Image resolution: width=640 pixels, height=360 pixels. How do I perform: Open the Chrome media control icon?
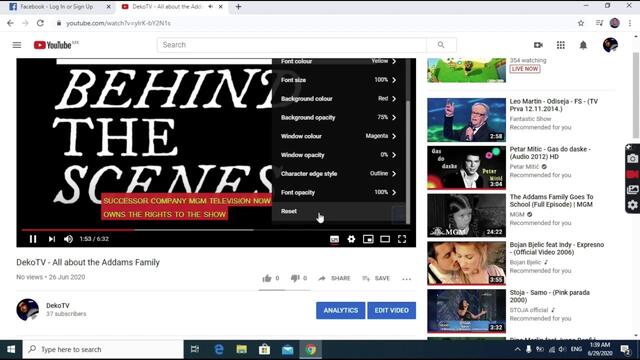click(x=599, y=23)
